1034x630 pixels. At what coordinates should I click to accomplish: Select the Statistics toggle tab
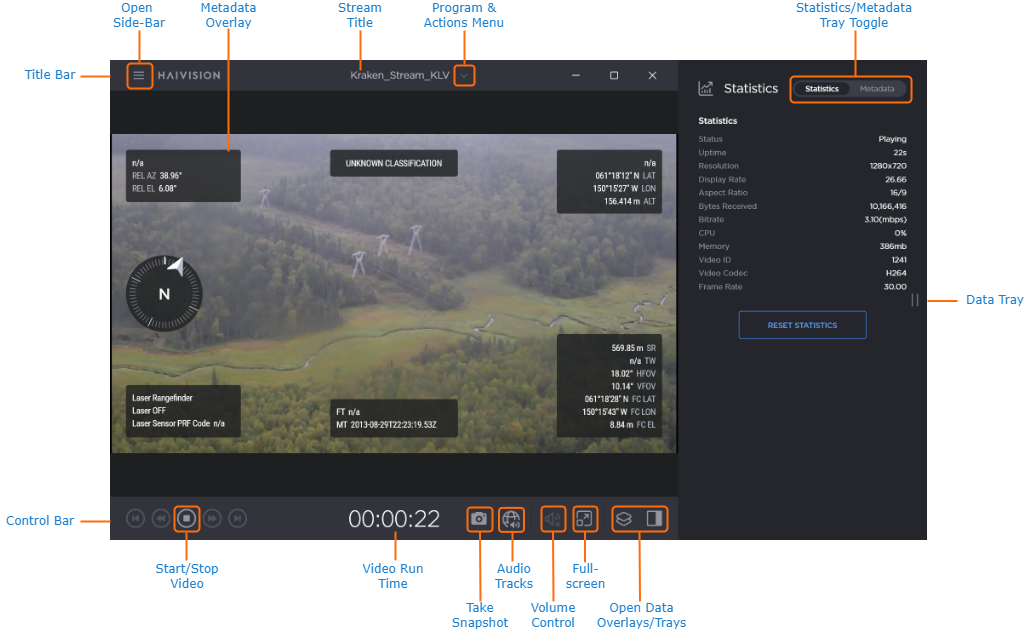(822, 89)
